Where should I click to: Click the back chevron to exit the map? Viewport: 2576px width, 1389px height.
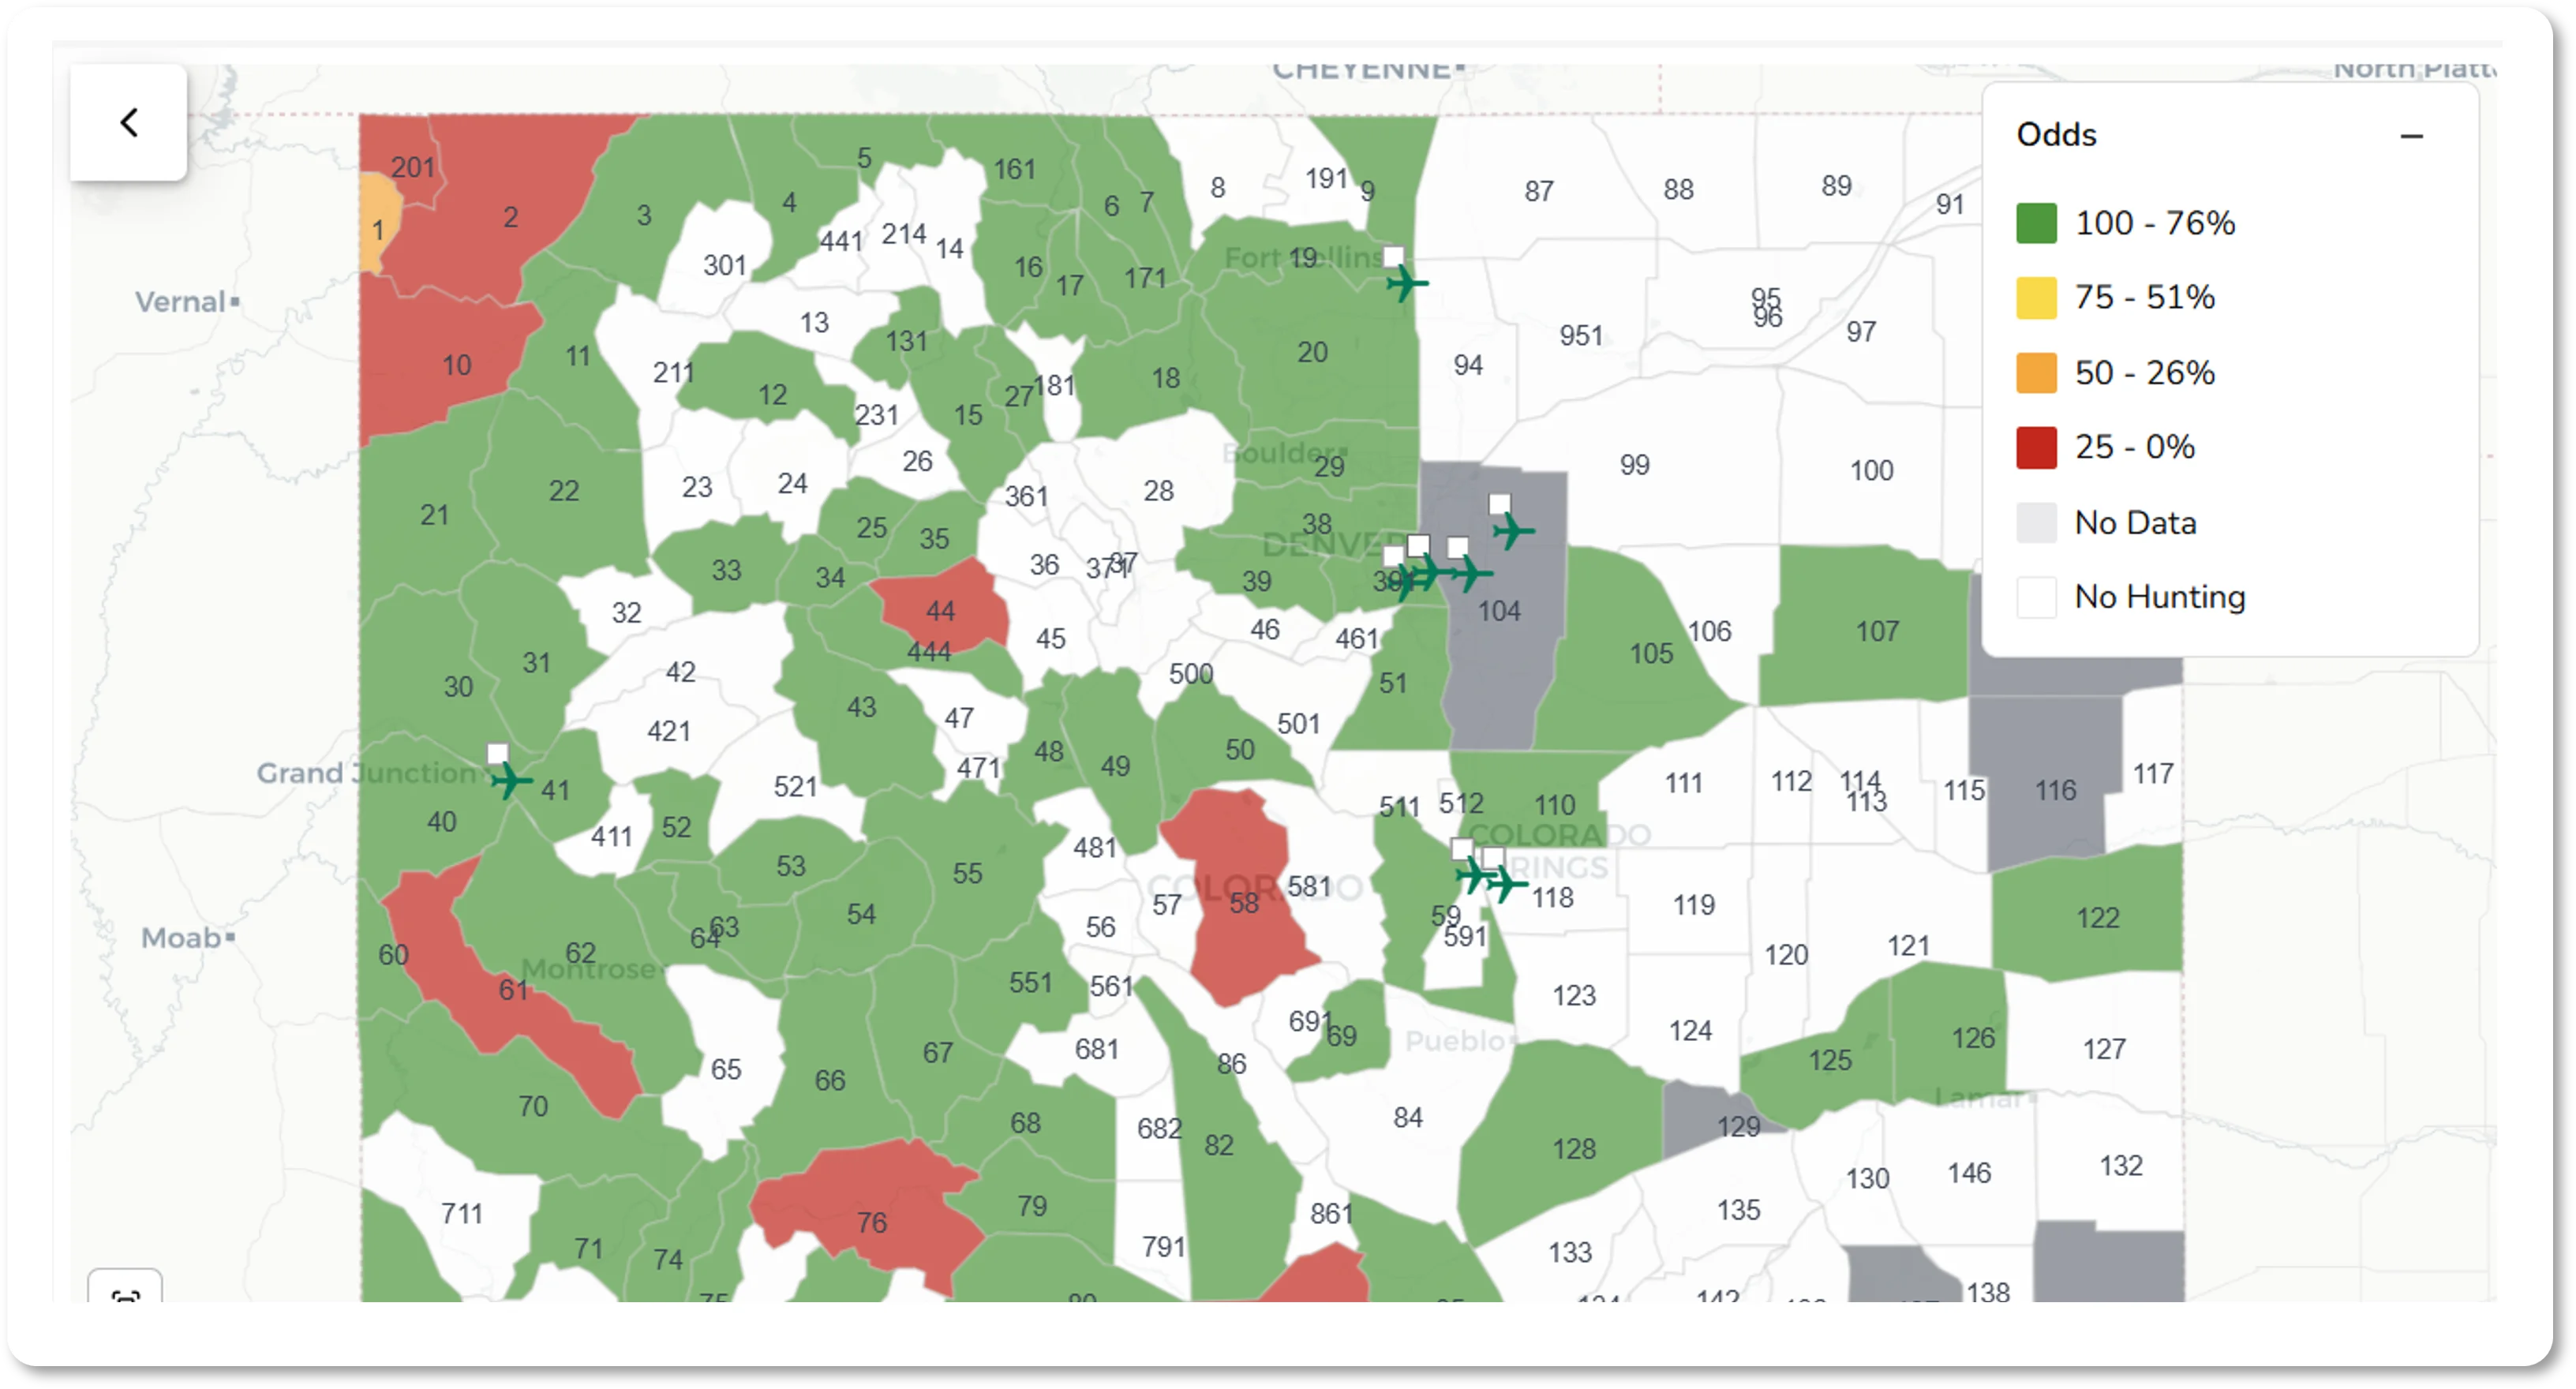pos(128,121)
